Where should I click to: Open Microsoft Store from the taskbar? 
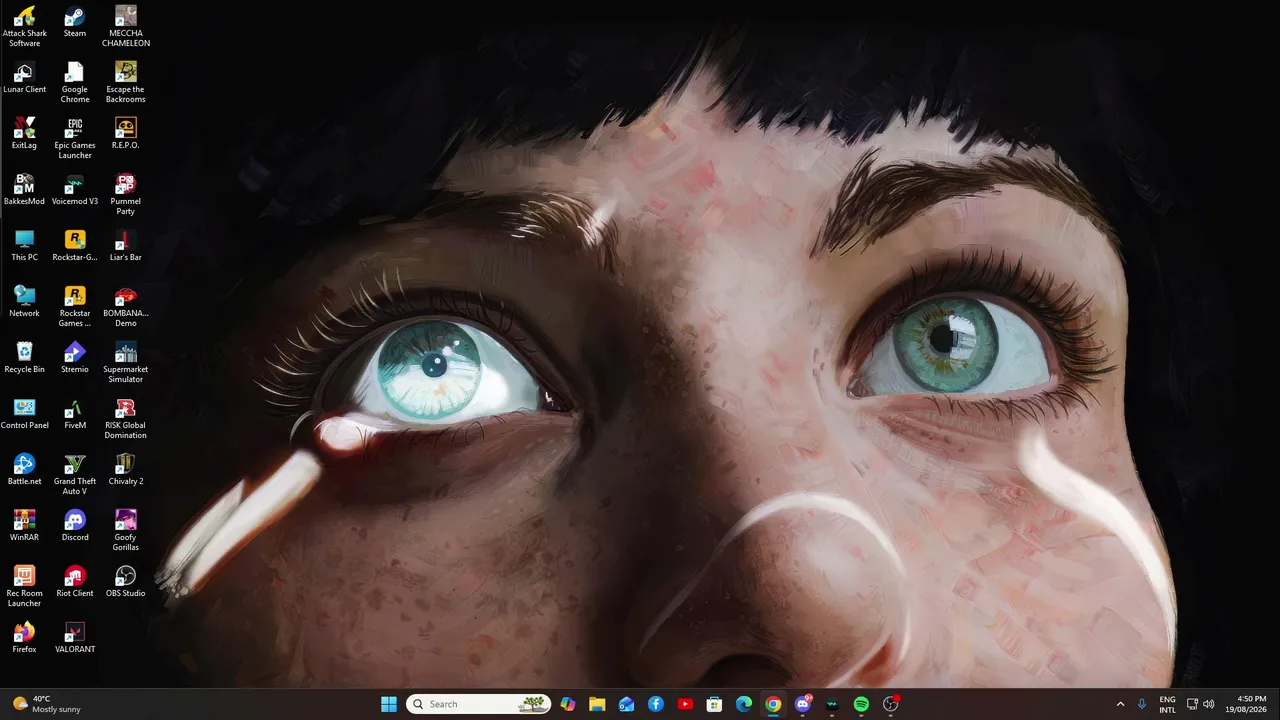click(714, 704)
